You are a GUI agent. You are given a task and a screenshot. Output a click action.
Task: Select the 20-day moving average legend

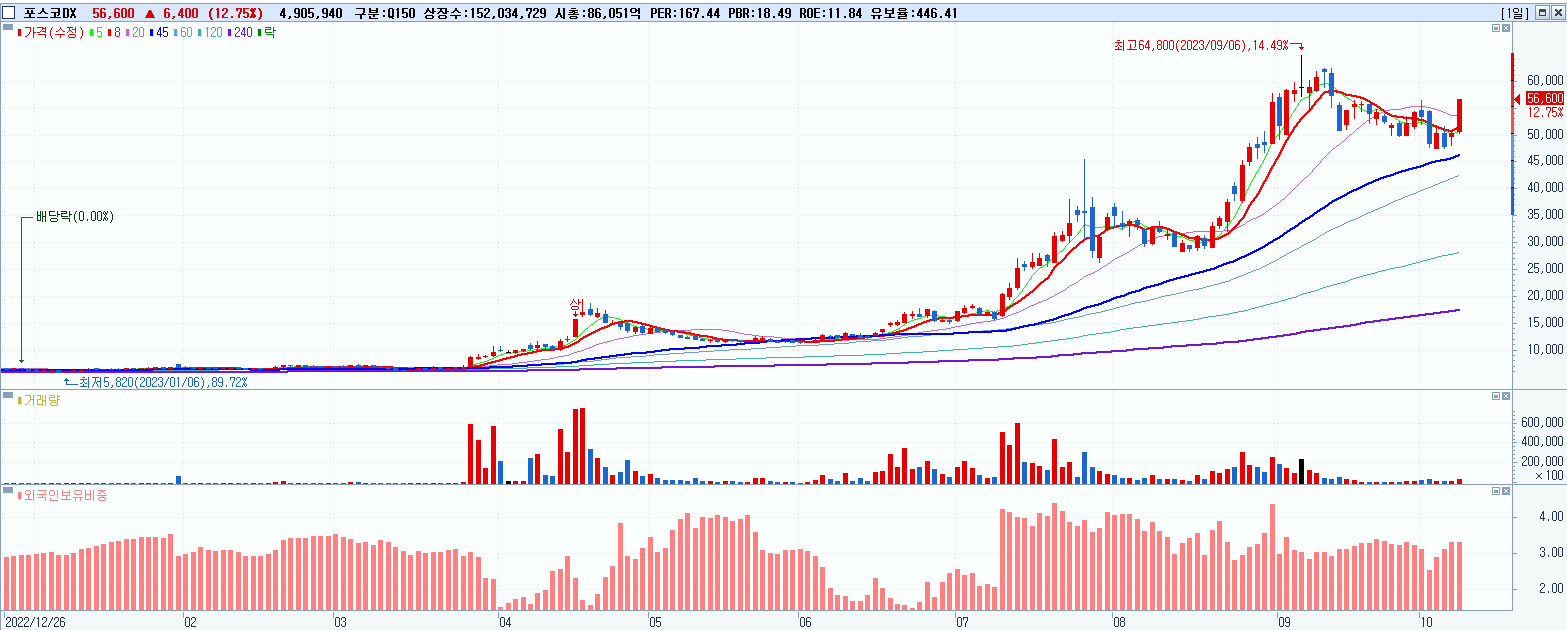pyautogui.click(x=135, y=33)
